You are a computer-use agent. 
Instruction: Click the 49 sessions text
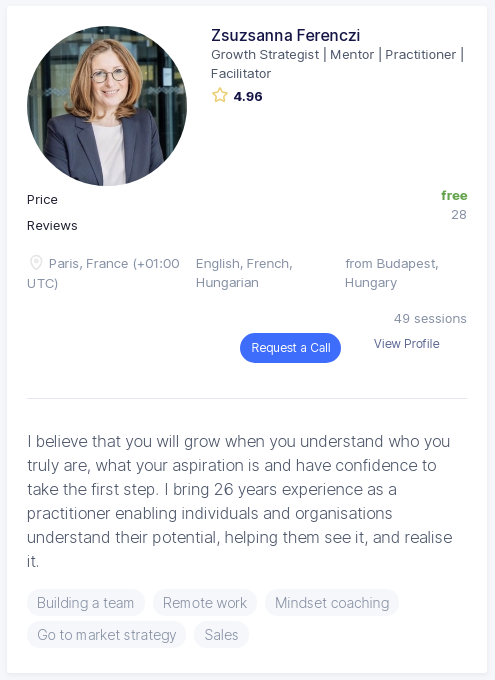point(430,319)
